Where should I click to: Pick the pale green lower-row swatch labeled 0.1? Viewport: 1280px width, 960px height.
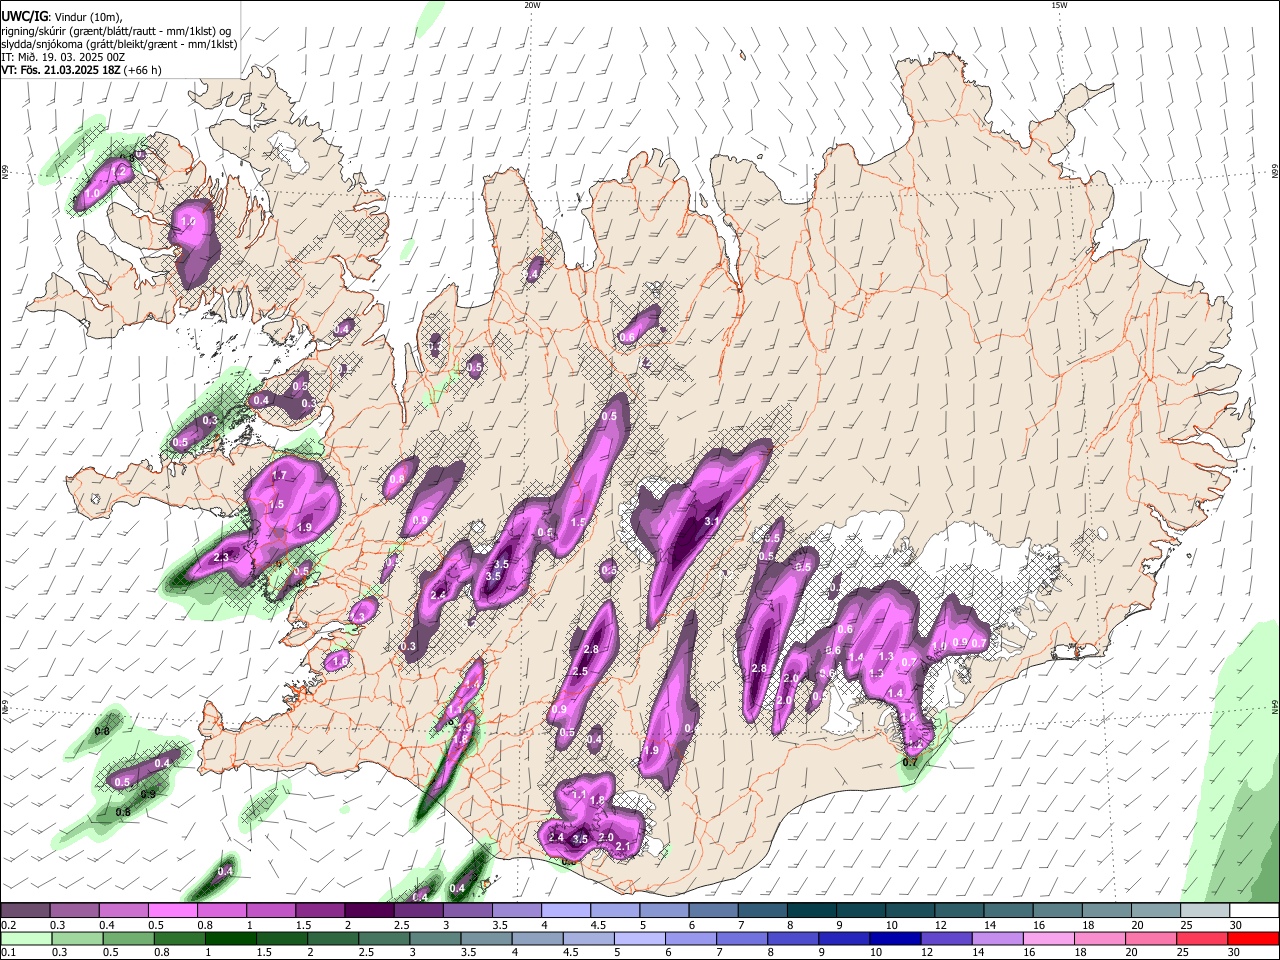coord(25,938)
